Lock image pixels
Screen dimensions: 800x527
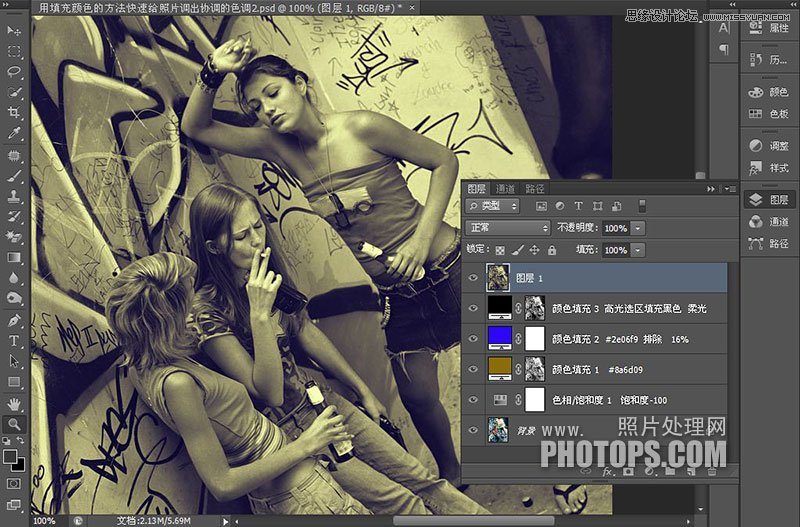[517, 250]
